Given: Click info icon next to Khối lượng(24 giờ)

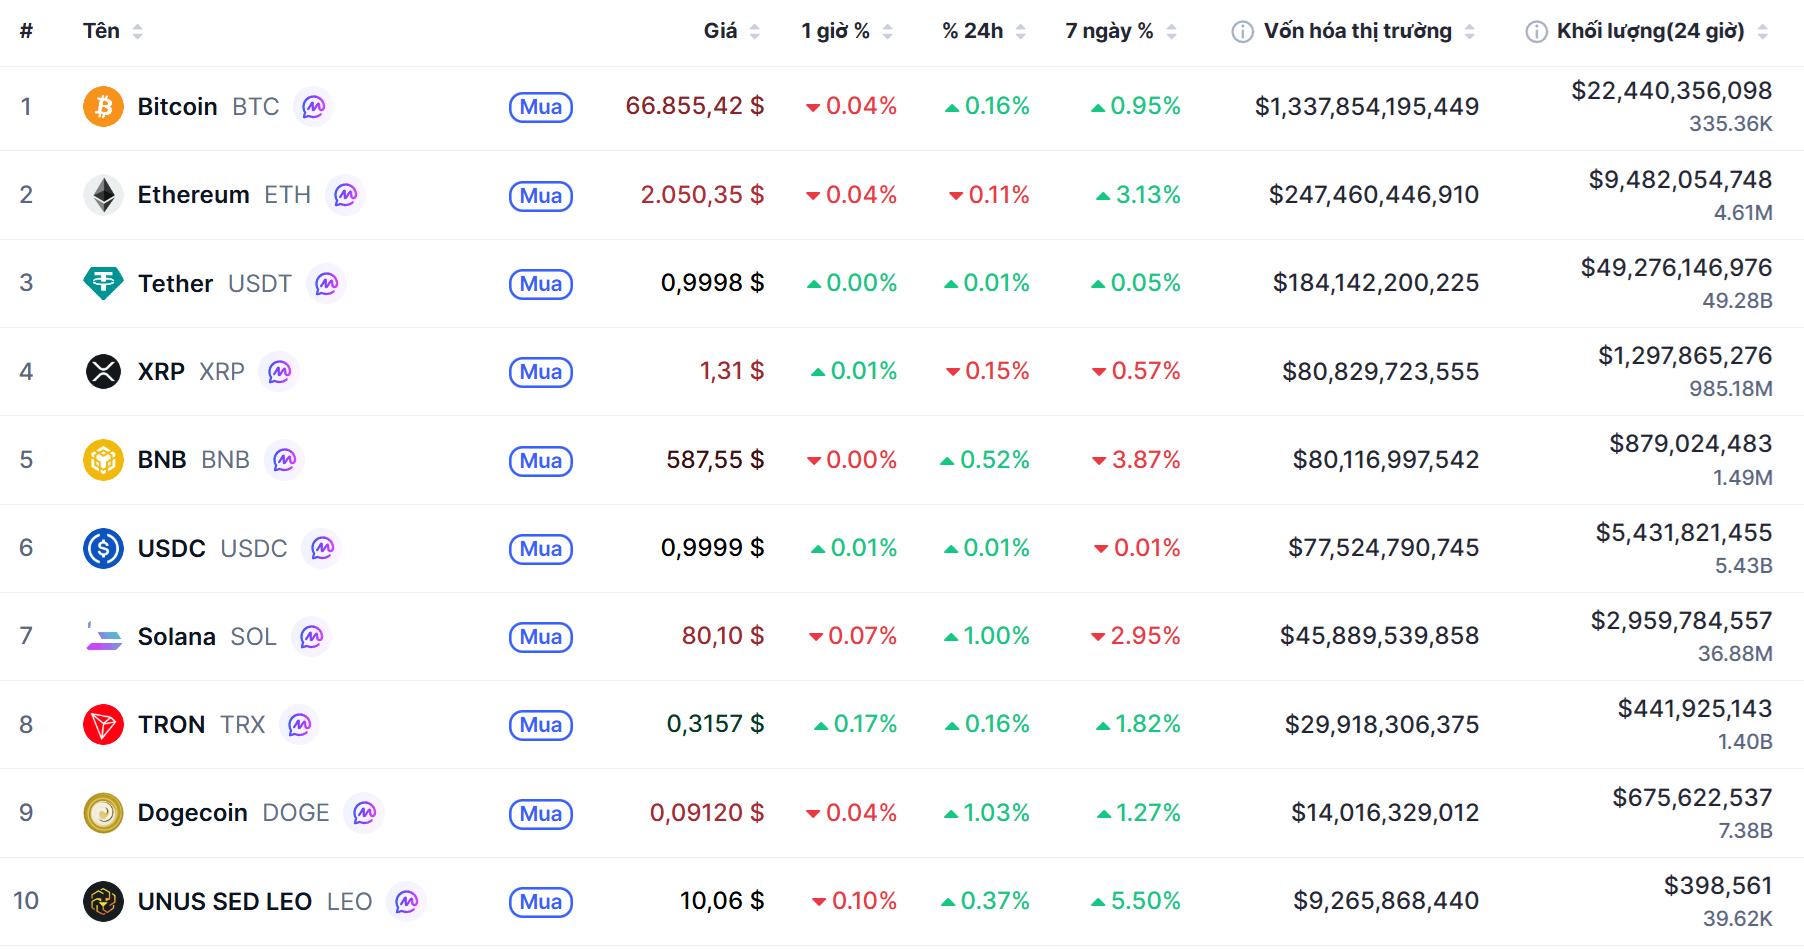Looking at the screenshot, I should [x=1536, y=32].
